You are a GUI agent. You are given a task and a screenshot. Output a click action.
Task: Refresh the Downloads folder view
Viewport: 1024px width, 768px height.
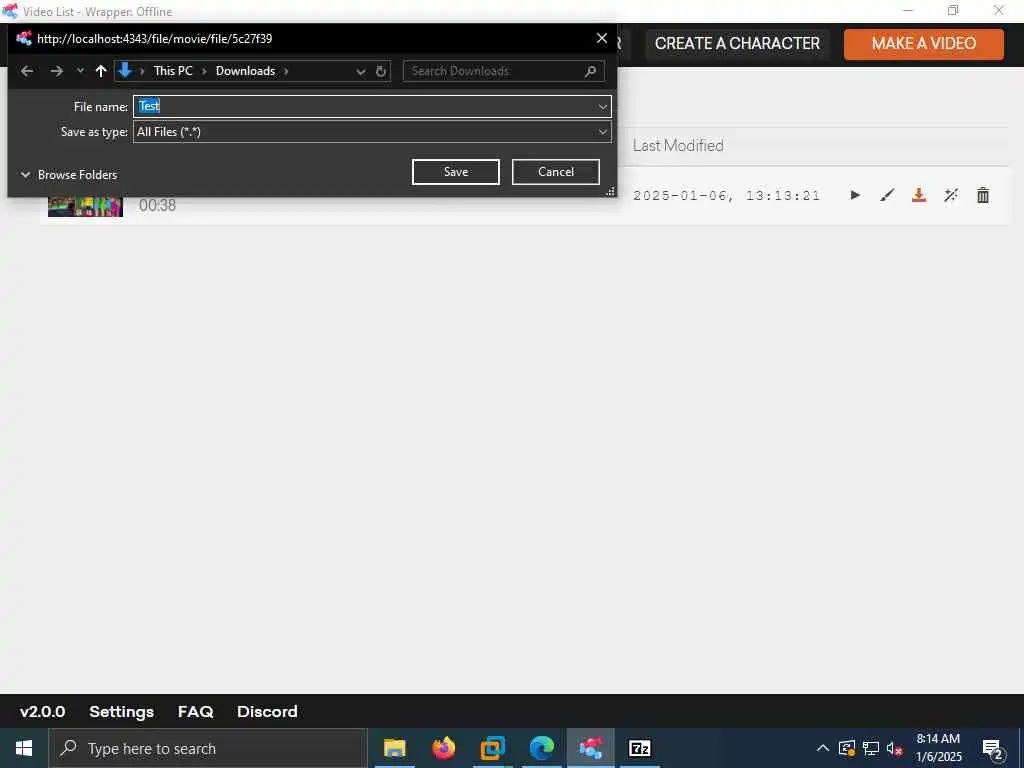[381, 71]
